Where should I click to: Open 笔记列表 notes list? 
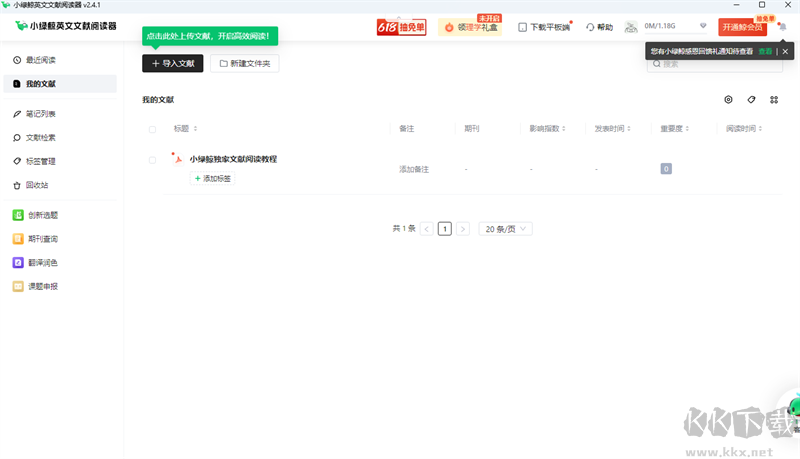pyautogui.click(x=60, y=114)
